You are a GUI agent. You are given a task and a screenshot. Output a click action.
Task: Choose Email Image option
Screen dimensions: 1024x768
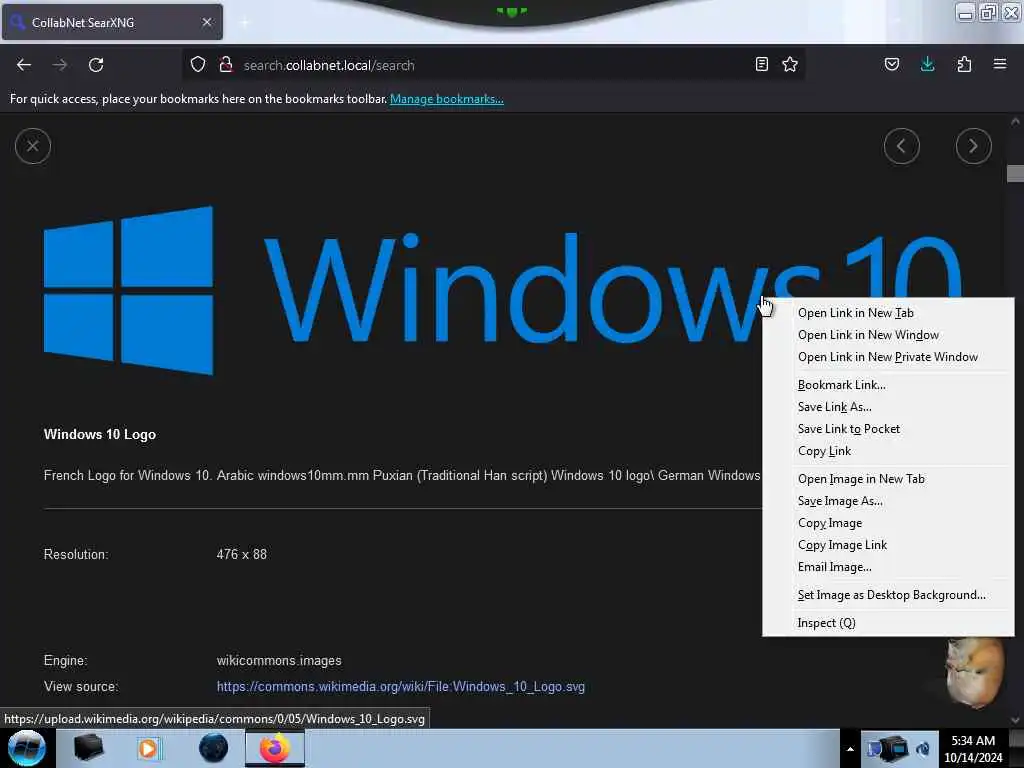click(888, 568)
